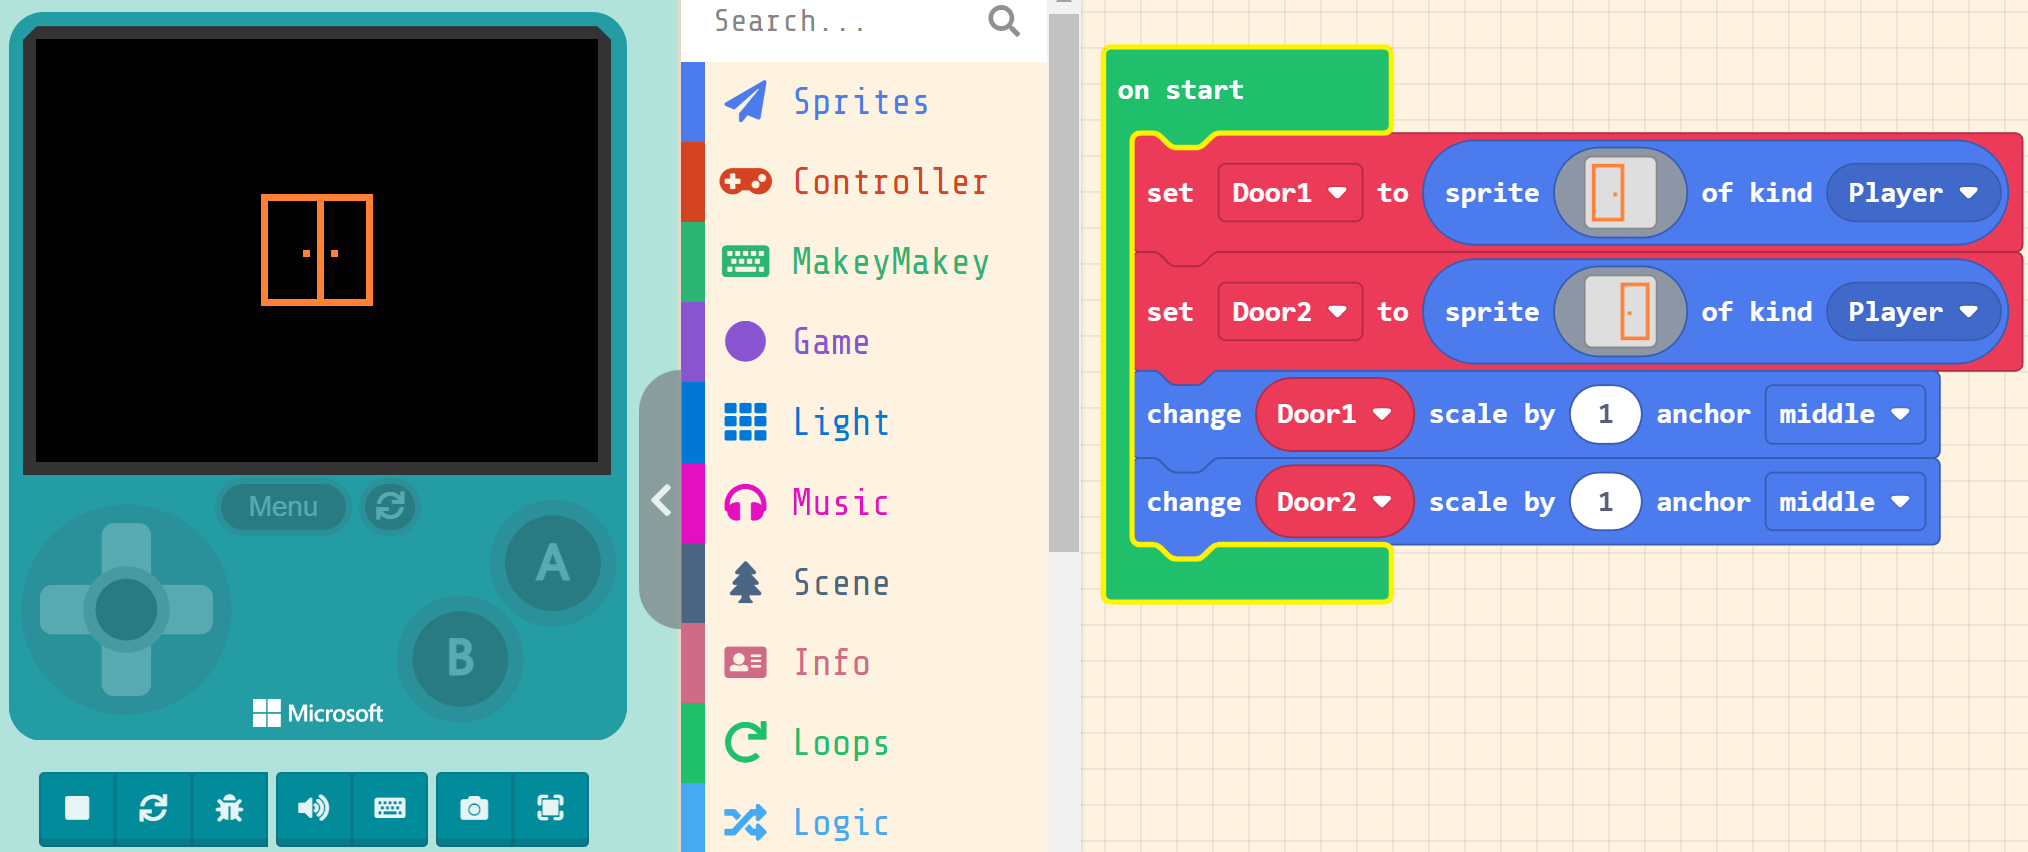The width and height of the screenshot is (2028, 852).
Task: Toggle debug mode with bug icon
Action: click(x=230, y=808)
